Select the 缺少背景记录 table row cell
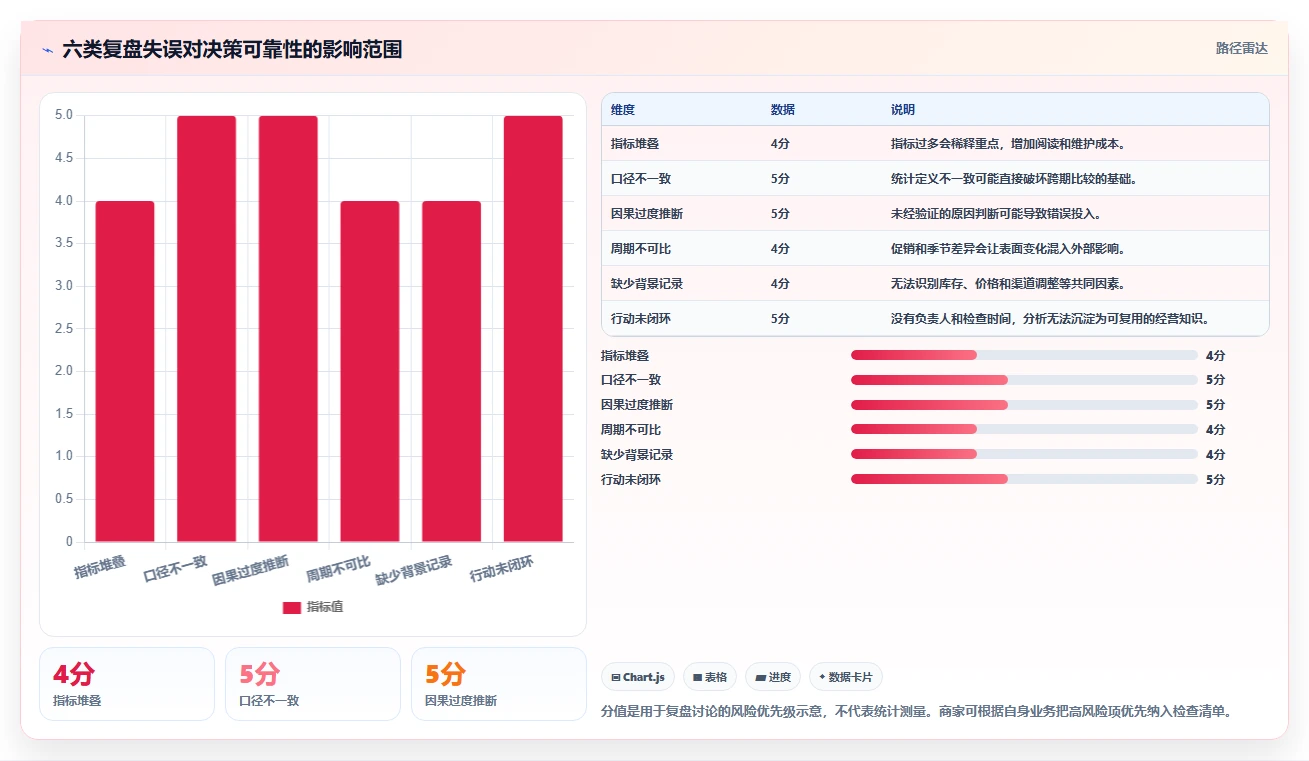Viewport: 1309px width, 761px height. (647, 284)
